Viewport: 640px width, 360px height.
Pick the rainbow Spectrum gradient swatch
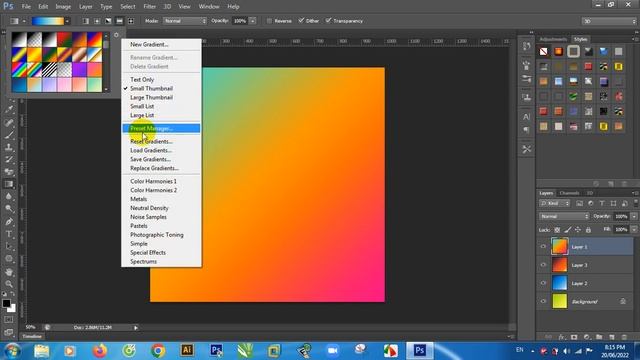coord(19,70)
